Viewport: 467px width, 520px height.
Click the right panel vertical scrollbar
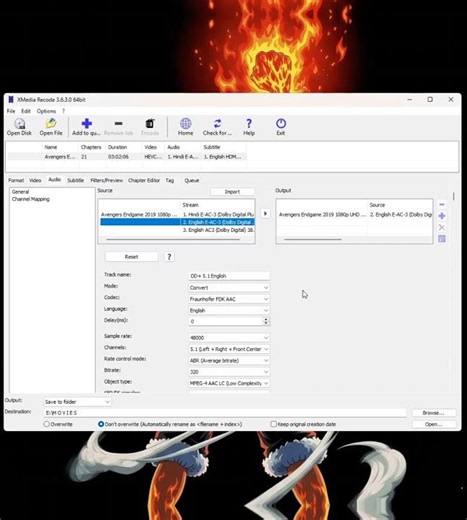[454, 196]
